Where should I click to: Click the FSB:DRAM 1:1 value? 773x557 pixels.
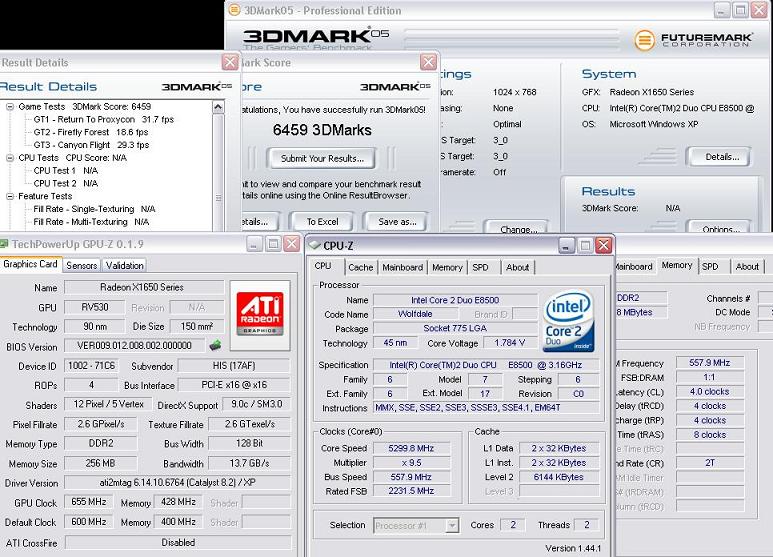(x=709, y=377)
